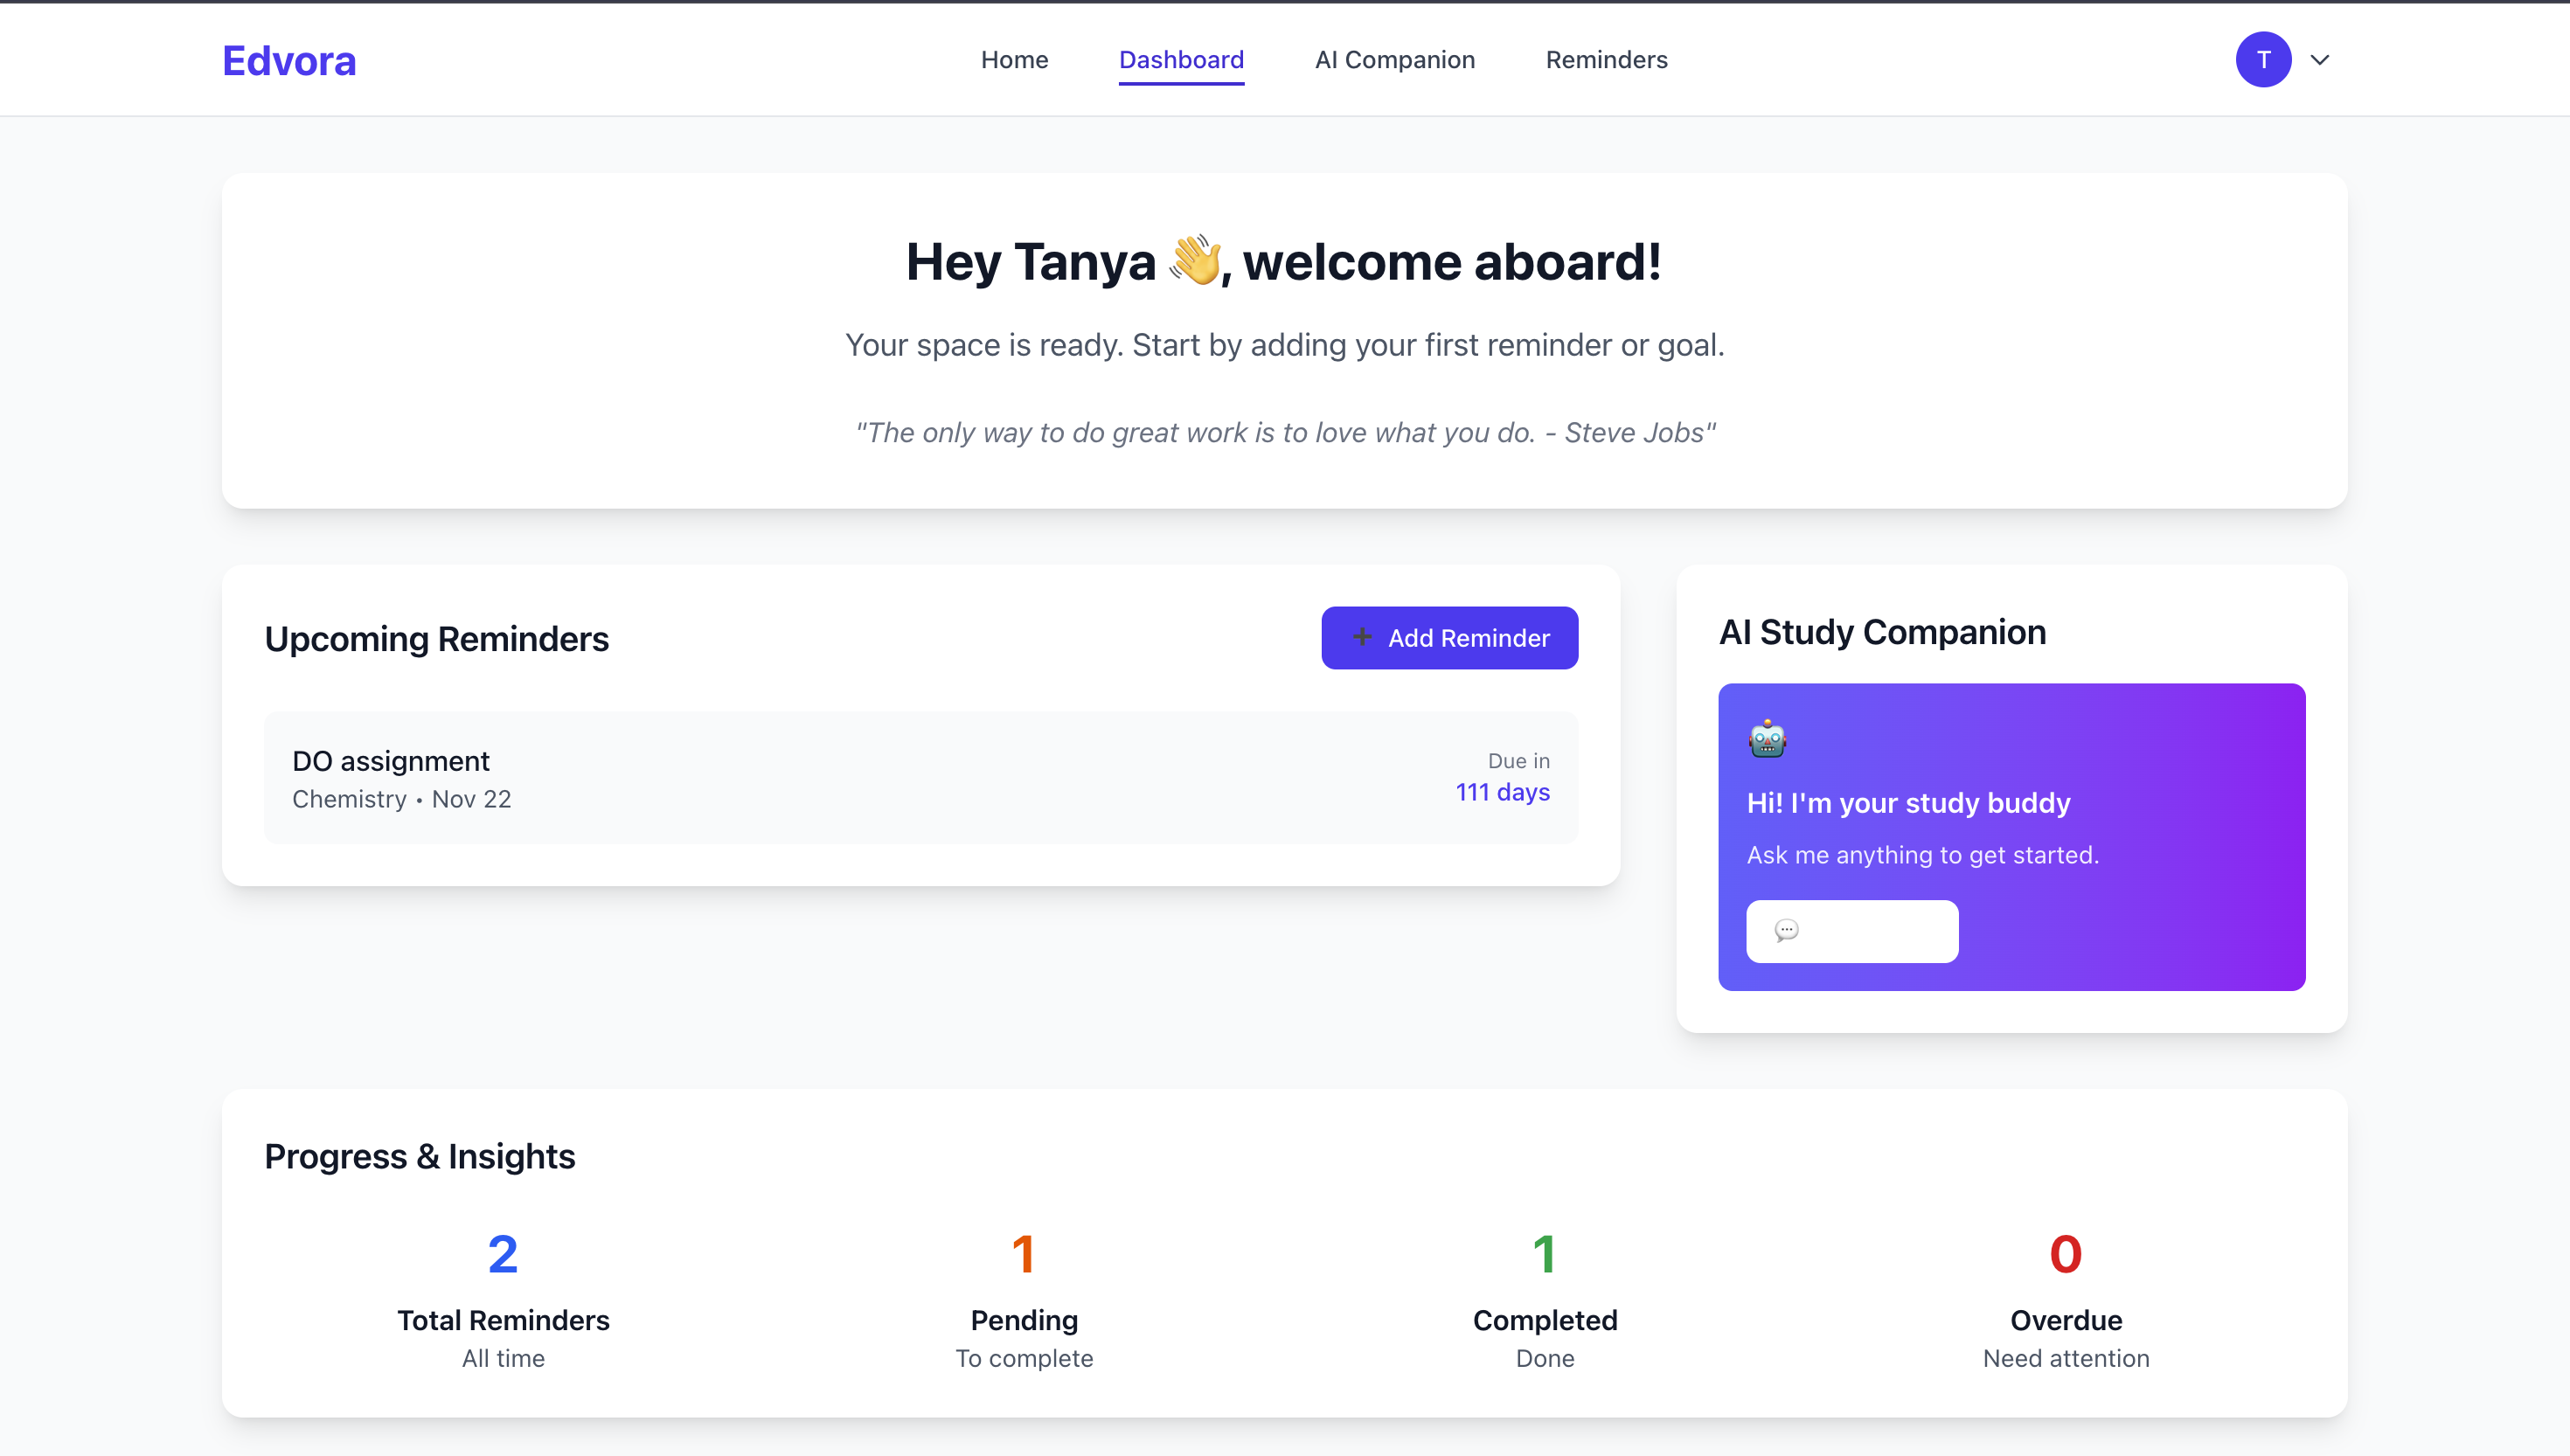The height and width of the screenshot is (1456, 2570).
Task: Open the Home nav item
Action: (1014, 60)
